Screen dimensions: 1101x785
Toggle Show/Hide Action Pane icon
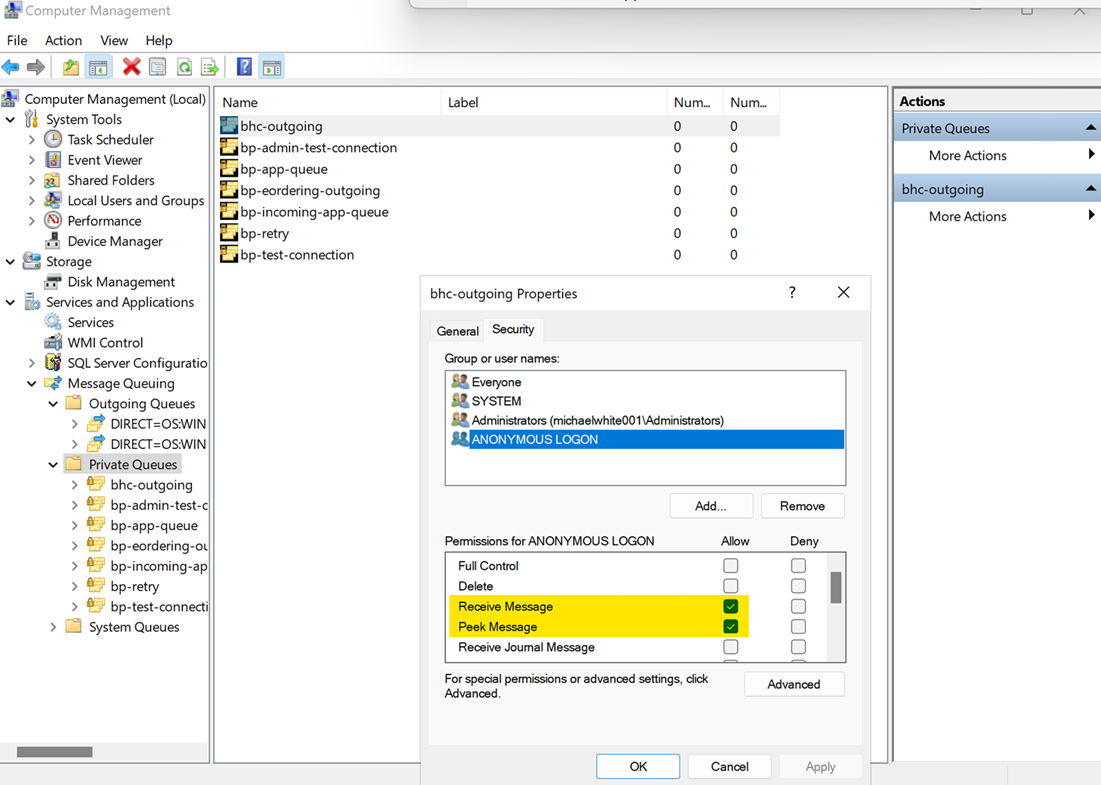(271, 67)
